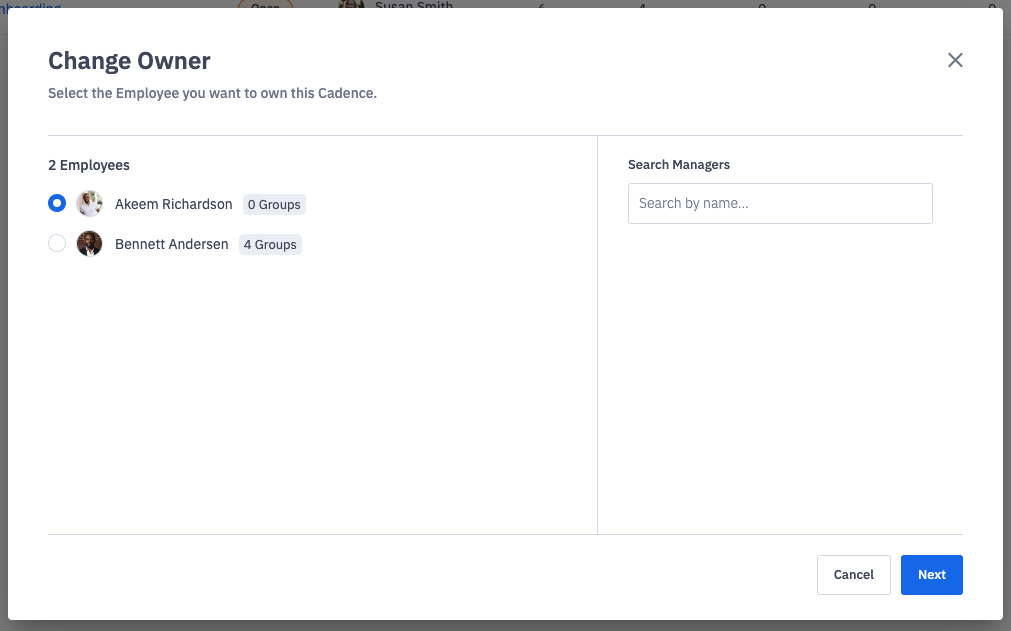Viewport: 1011px width, 631px height.
Task: Click inside the 'Search by name...' field
Action: click(x=780, y=203)
